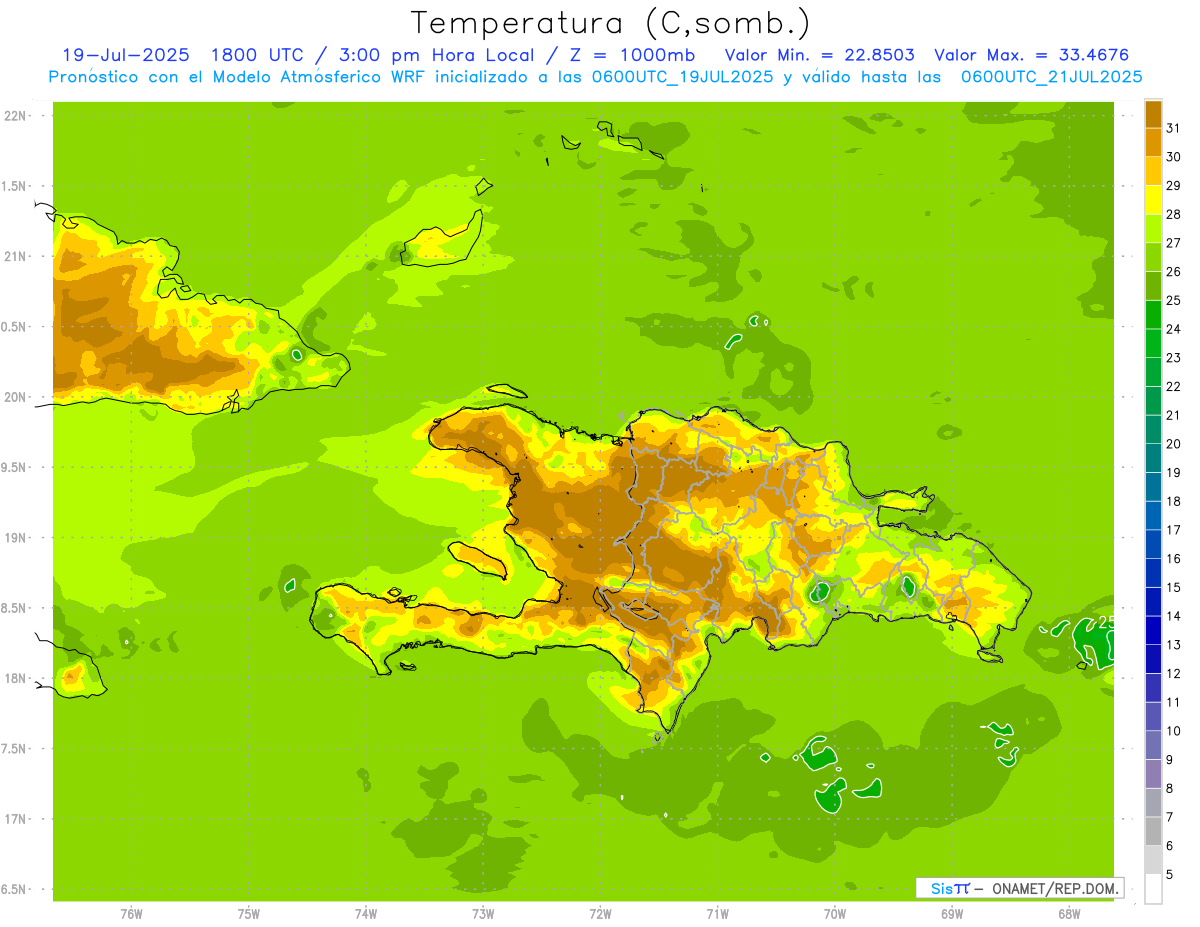Click the "25" contour label on the map
Image resolution: width=1200 pixels, height=927 pixels.
tap(1106, 622)
